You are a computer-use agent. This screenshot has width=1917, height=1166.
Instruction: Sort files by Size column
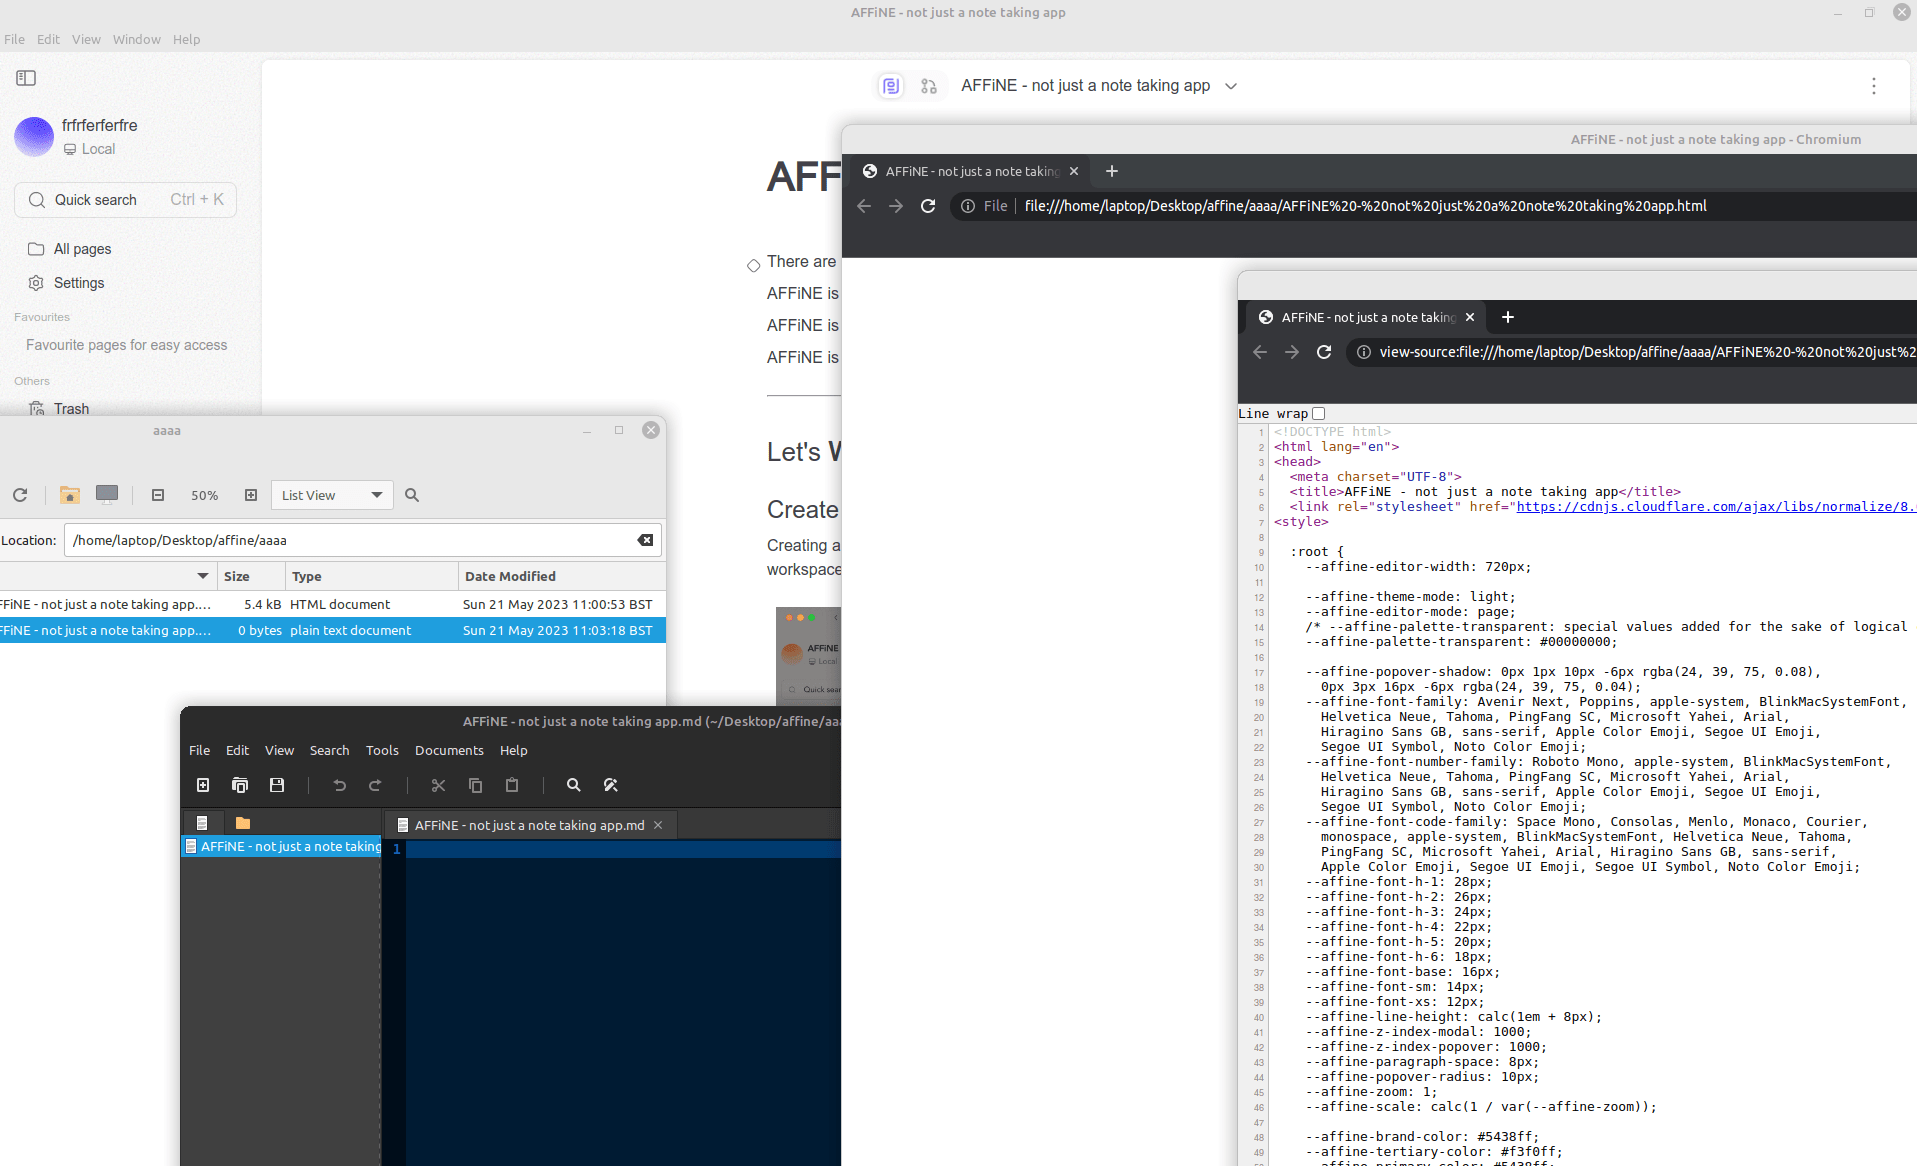[x=250, y=576]
